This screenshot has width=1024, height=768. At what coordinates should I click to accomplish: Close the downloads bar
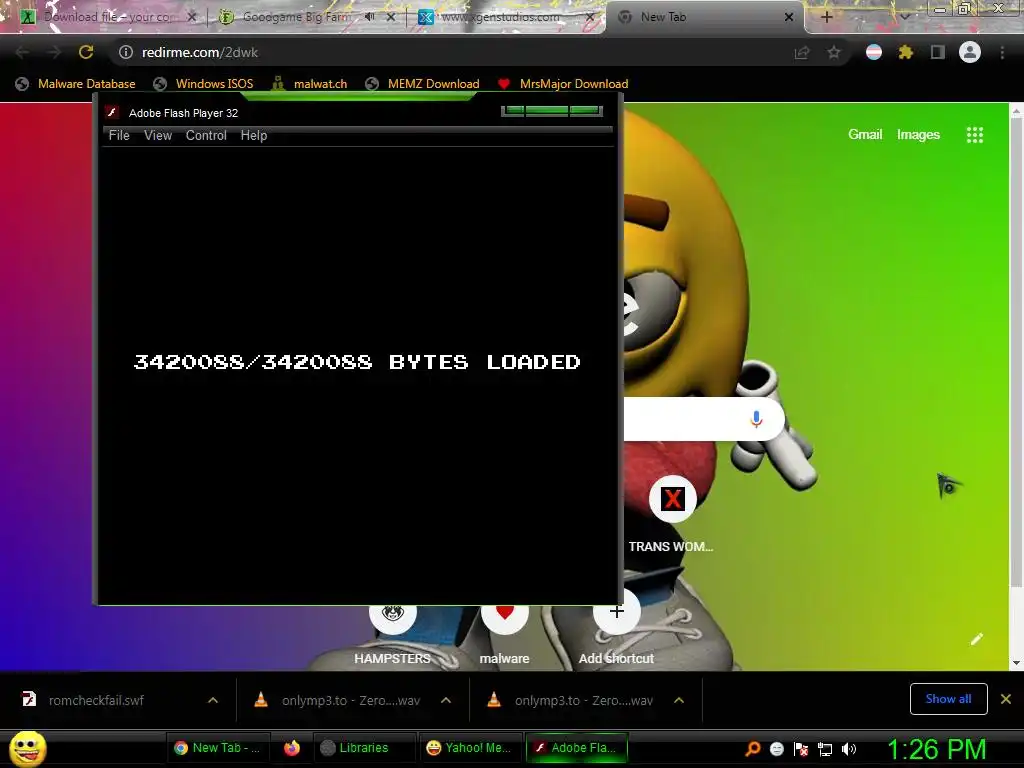coord(1006,699)
